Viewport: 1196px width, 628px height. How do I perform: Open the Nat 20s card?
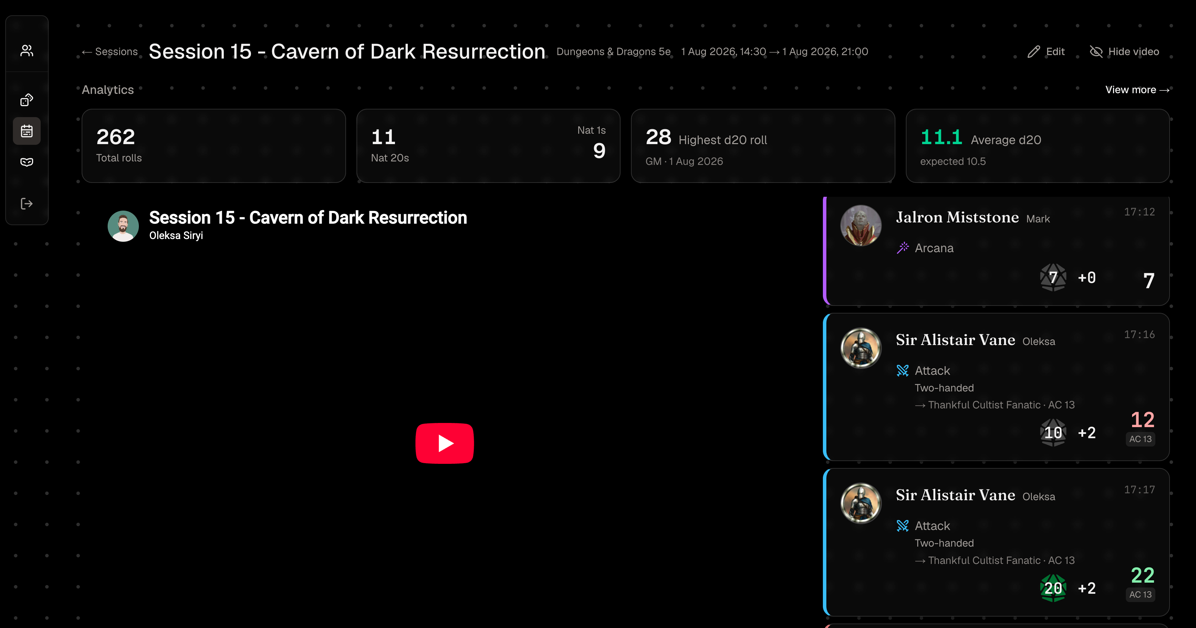point(488,146)
